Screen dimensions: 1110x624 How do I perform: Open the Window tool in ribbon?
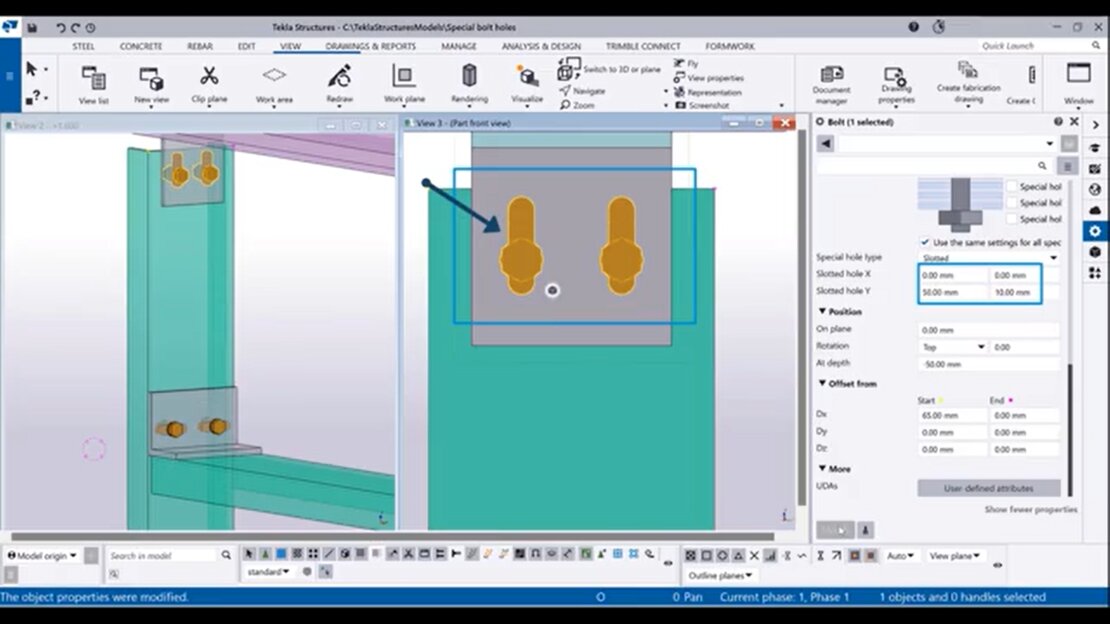pos(1078,84)
